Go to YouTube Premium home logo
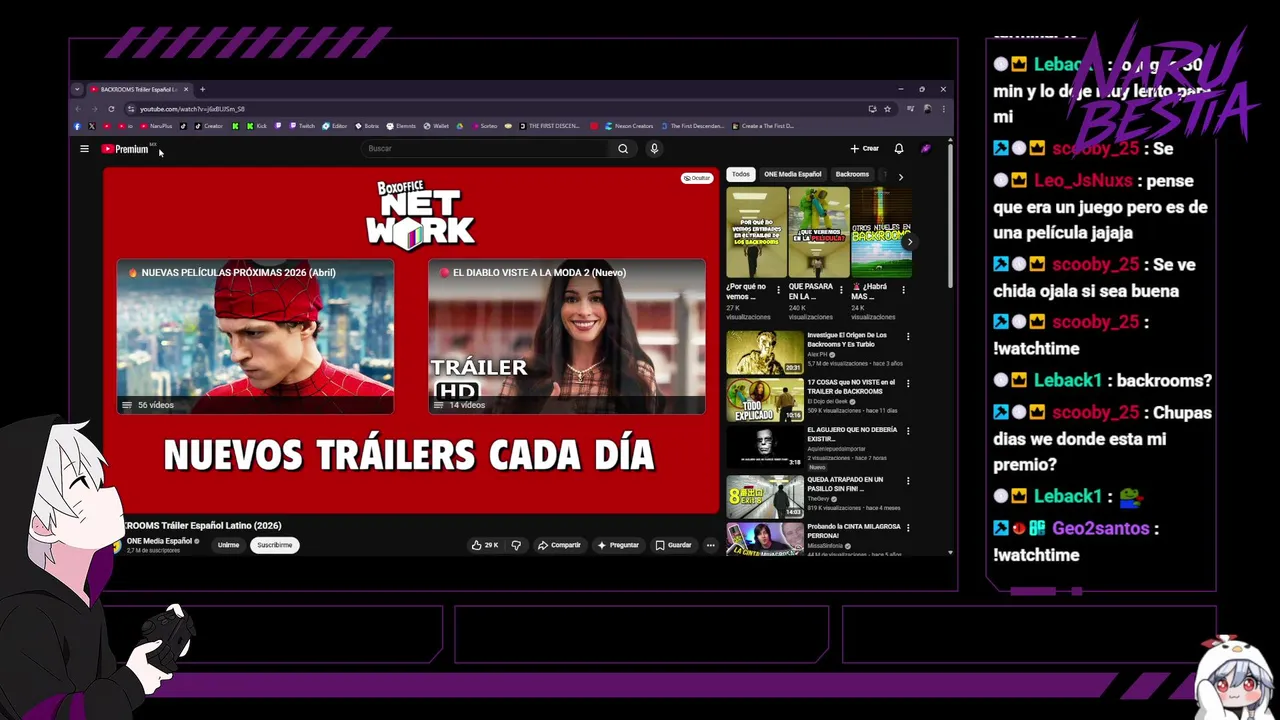 [x=125, y=149]
